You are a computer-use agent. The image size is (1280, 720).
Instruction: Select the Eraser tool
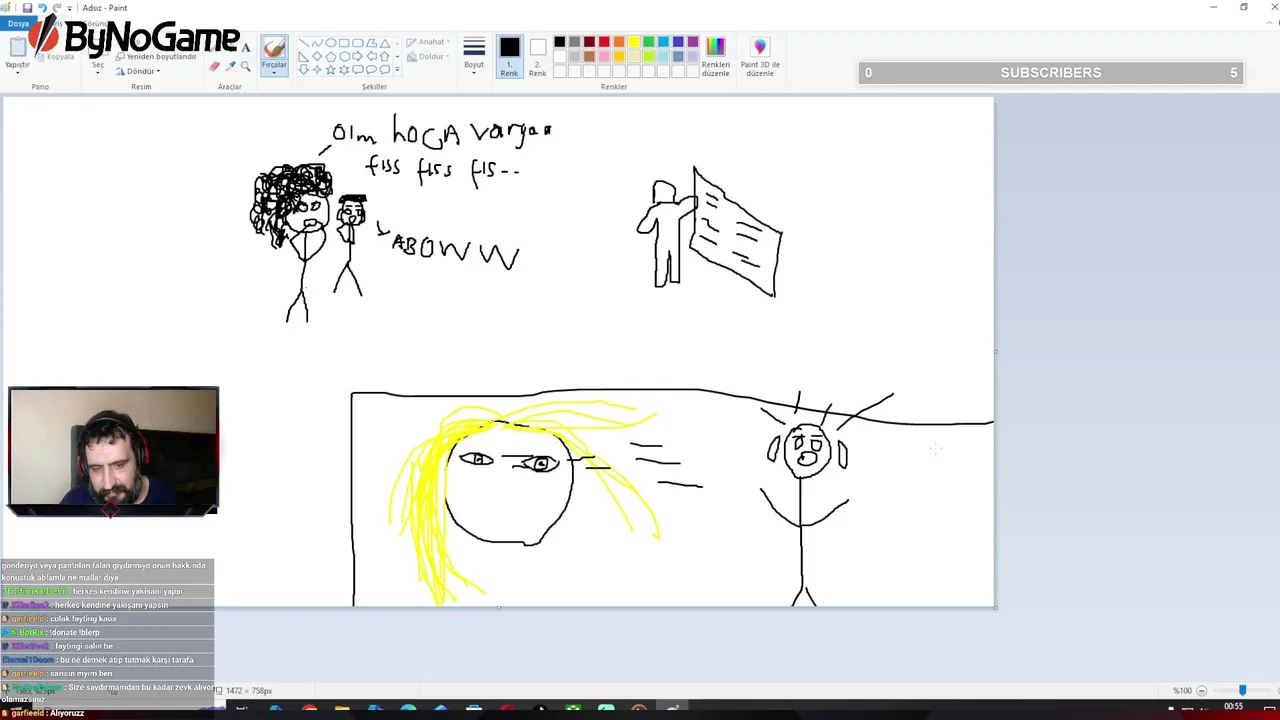point(214,66)
